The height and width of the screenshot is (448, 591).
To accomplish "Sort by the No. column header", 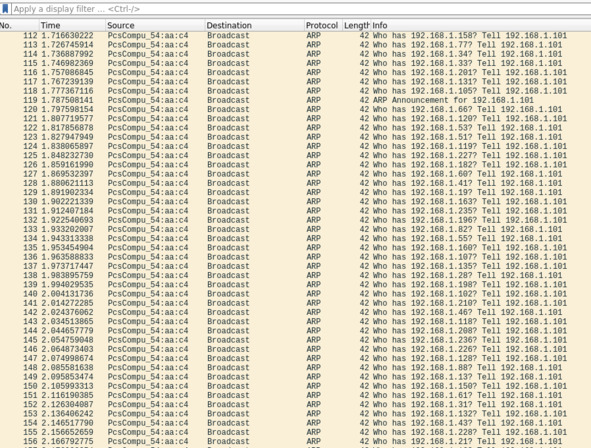I will [x=20, y=25].
